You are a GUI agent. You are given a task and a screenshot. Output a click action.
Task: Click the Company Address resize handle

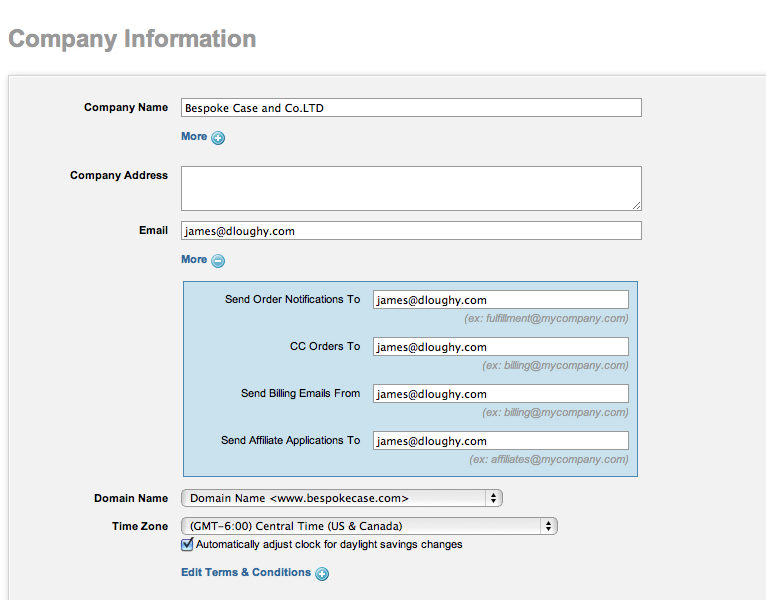pyautogui.click(x=637, y=206)
